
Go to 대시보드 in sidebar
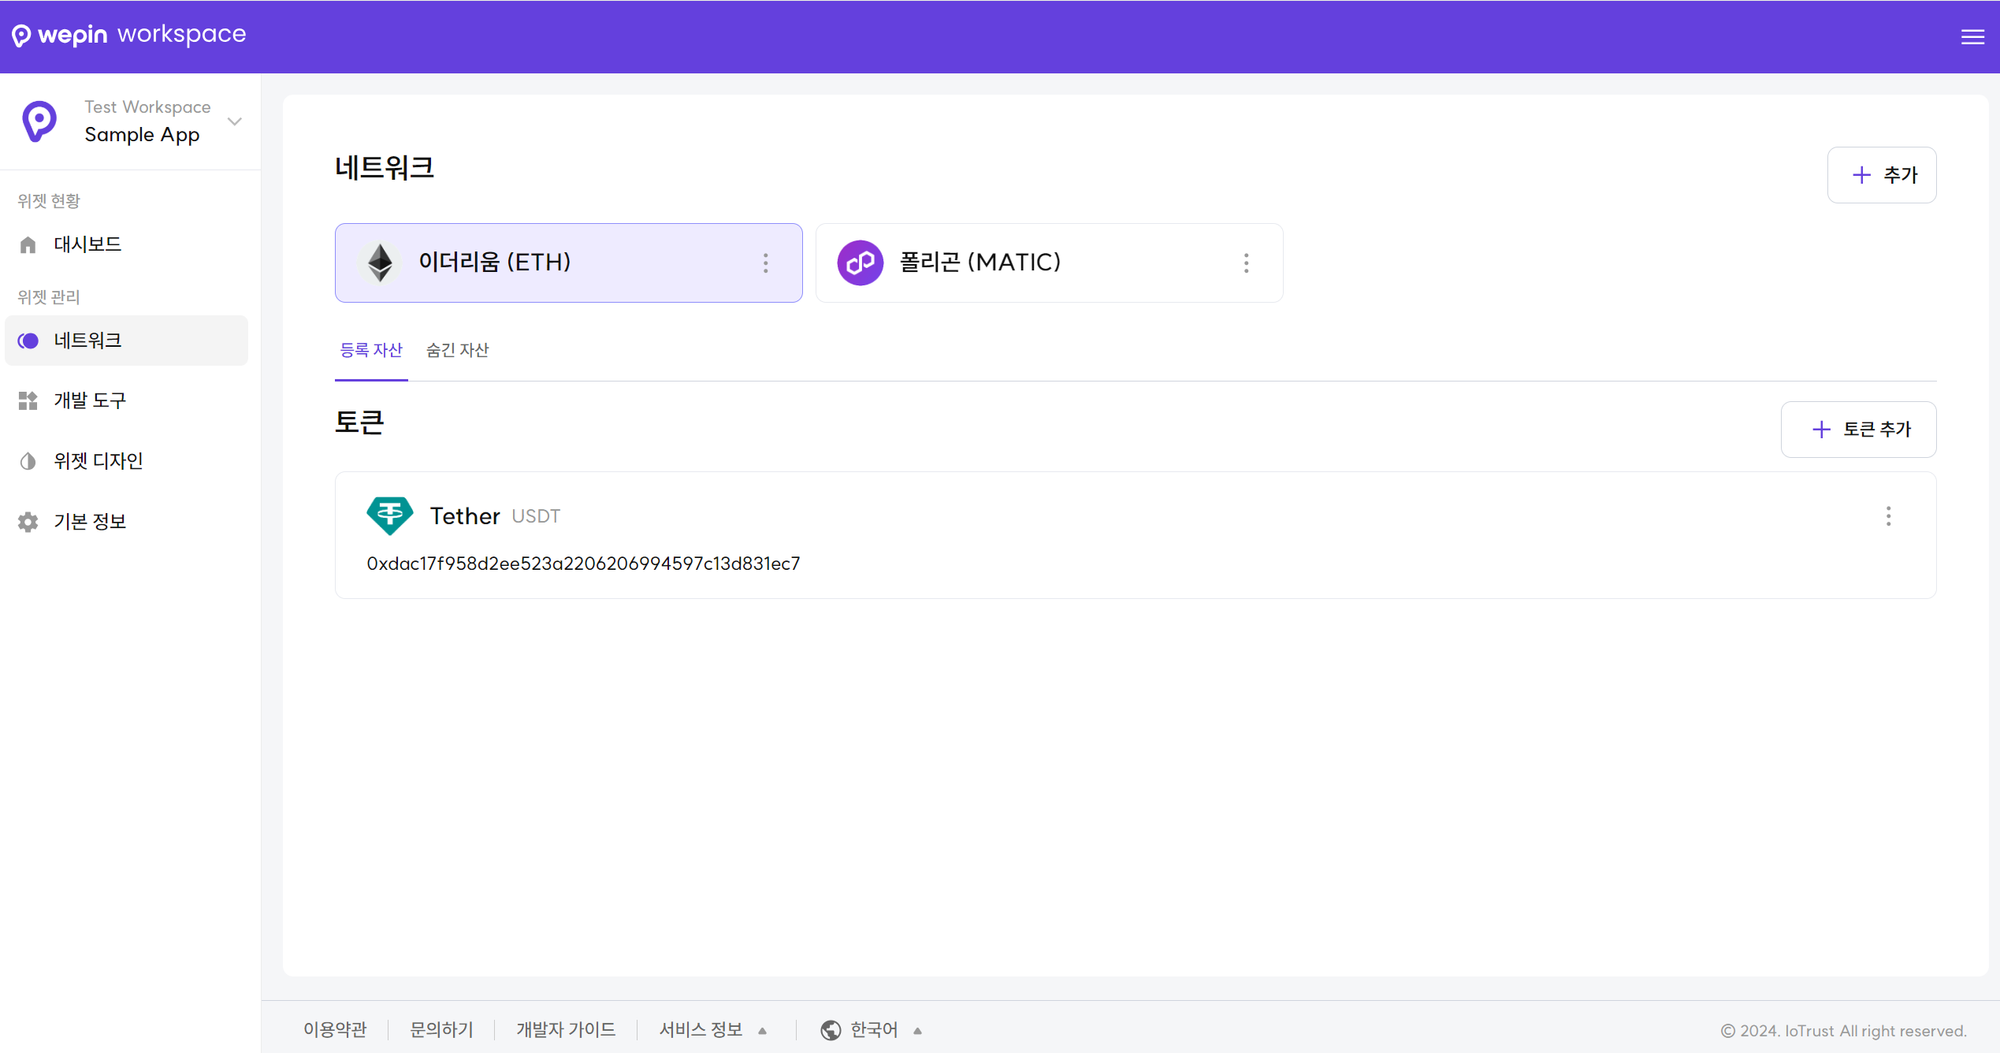point(87,245)
